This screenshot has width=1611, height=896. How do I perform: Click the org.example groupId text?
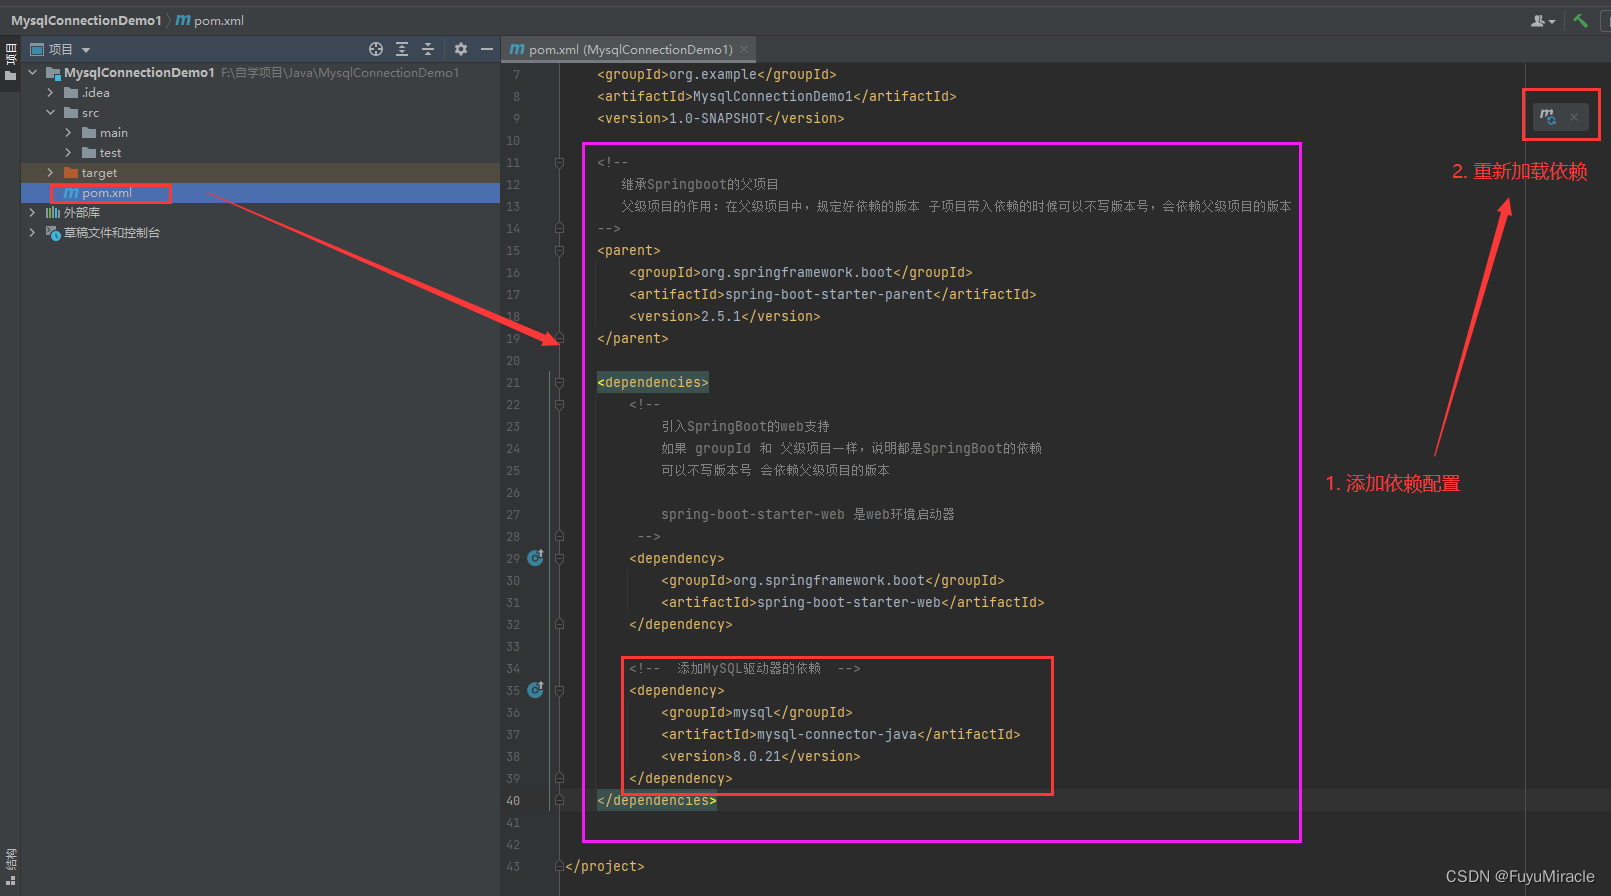pos(713,74)
